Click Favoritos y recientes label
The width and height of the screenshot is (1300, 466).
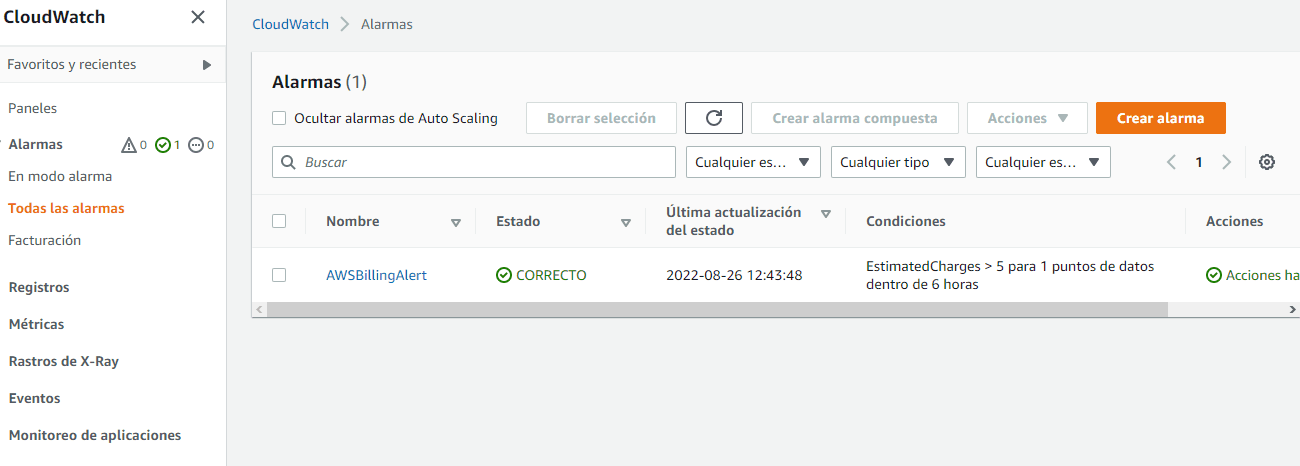(72, 64)
